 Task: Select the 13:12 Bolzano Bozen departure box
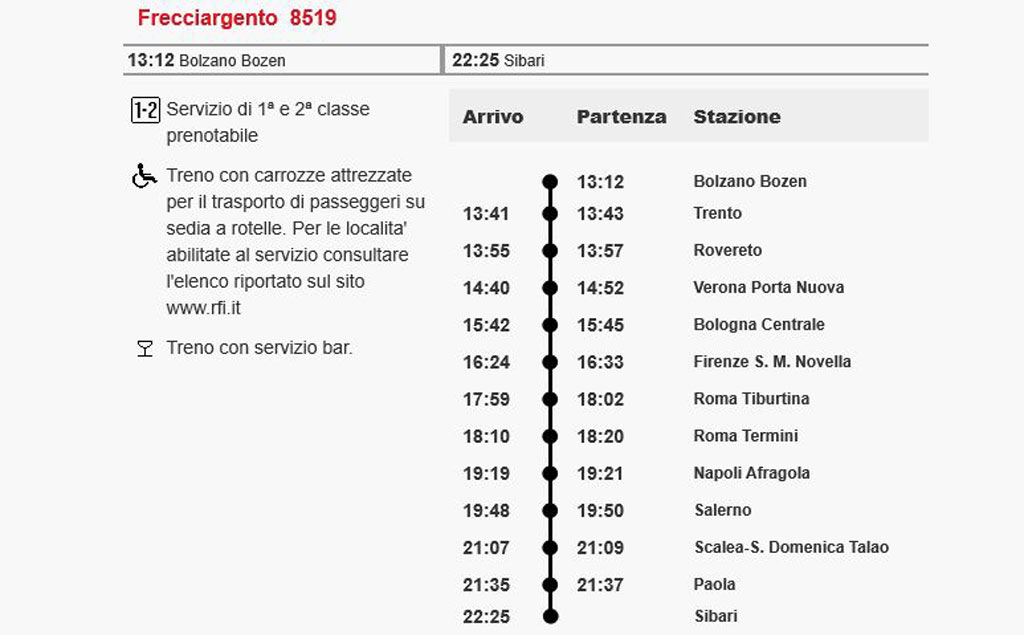point(282,60)
